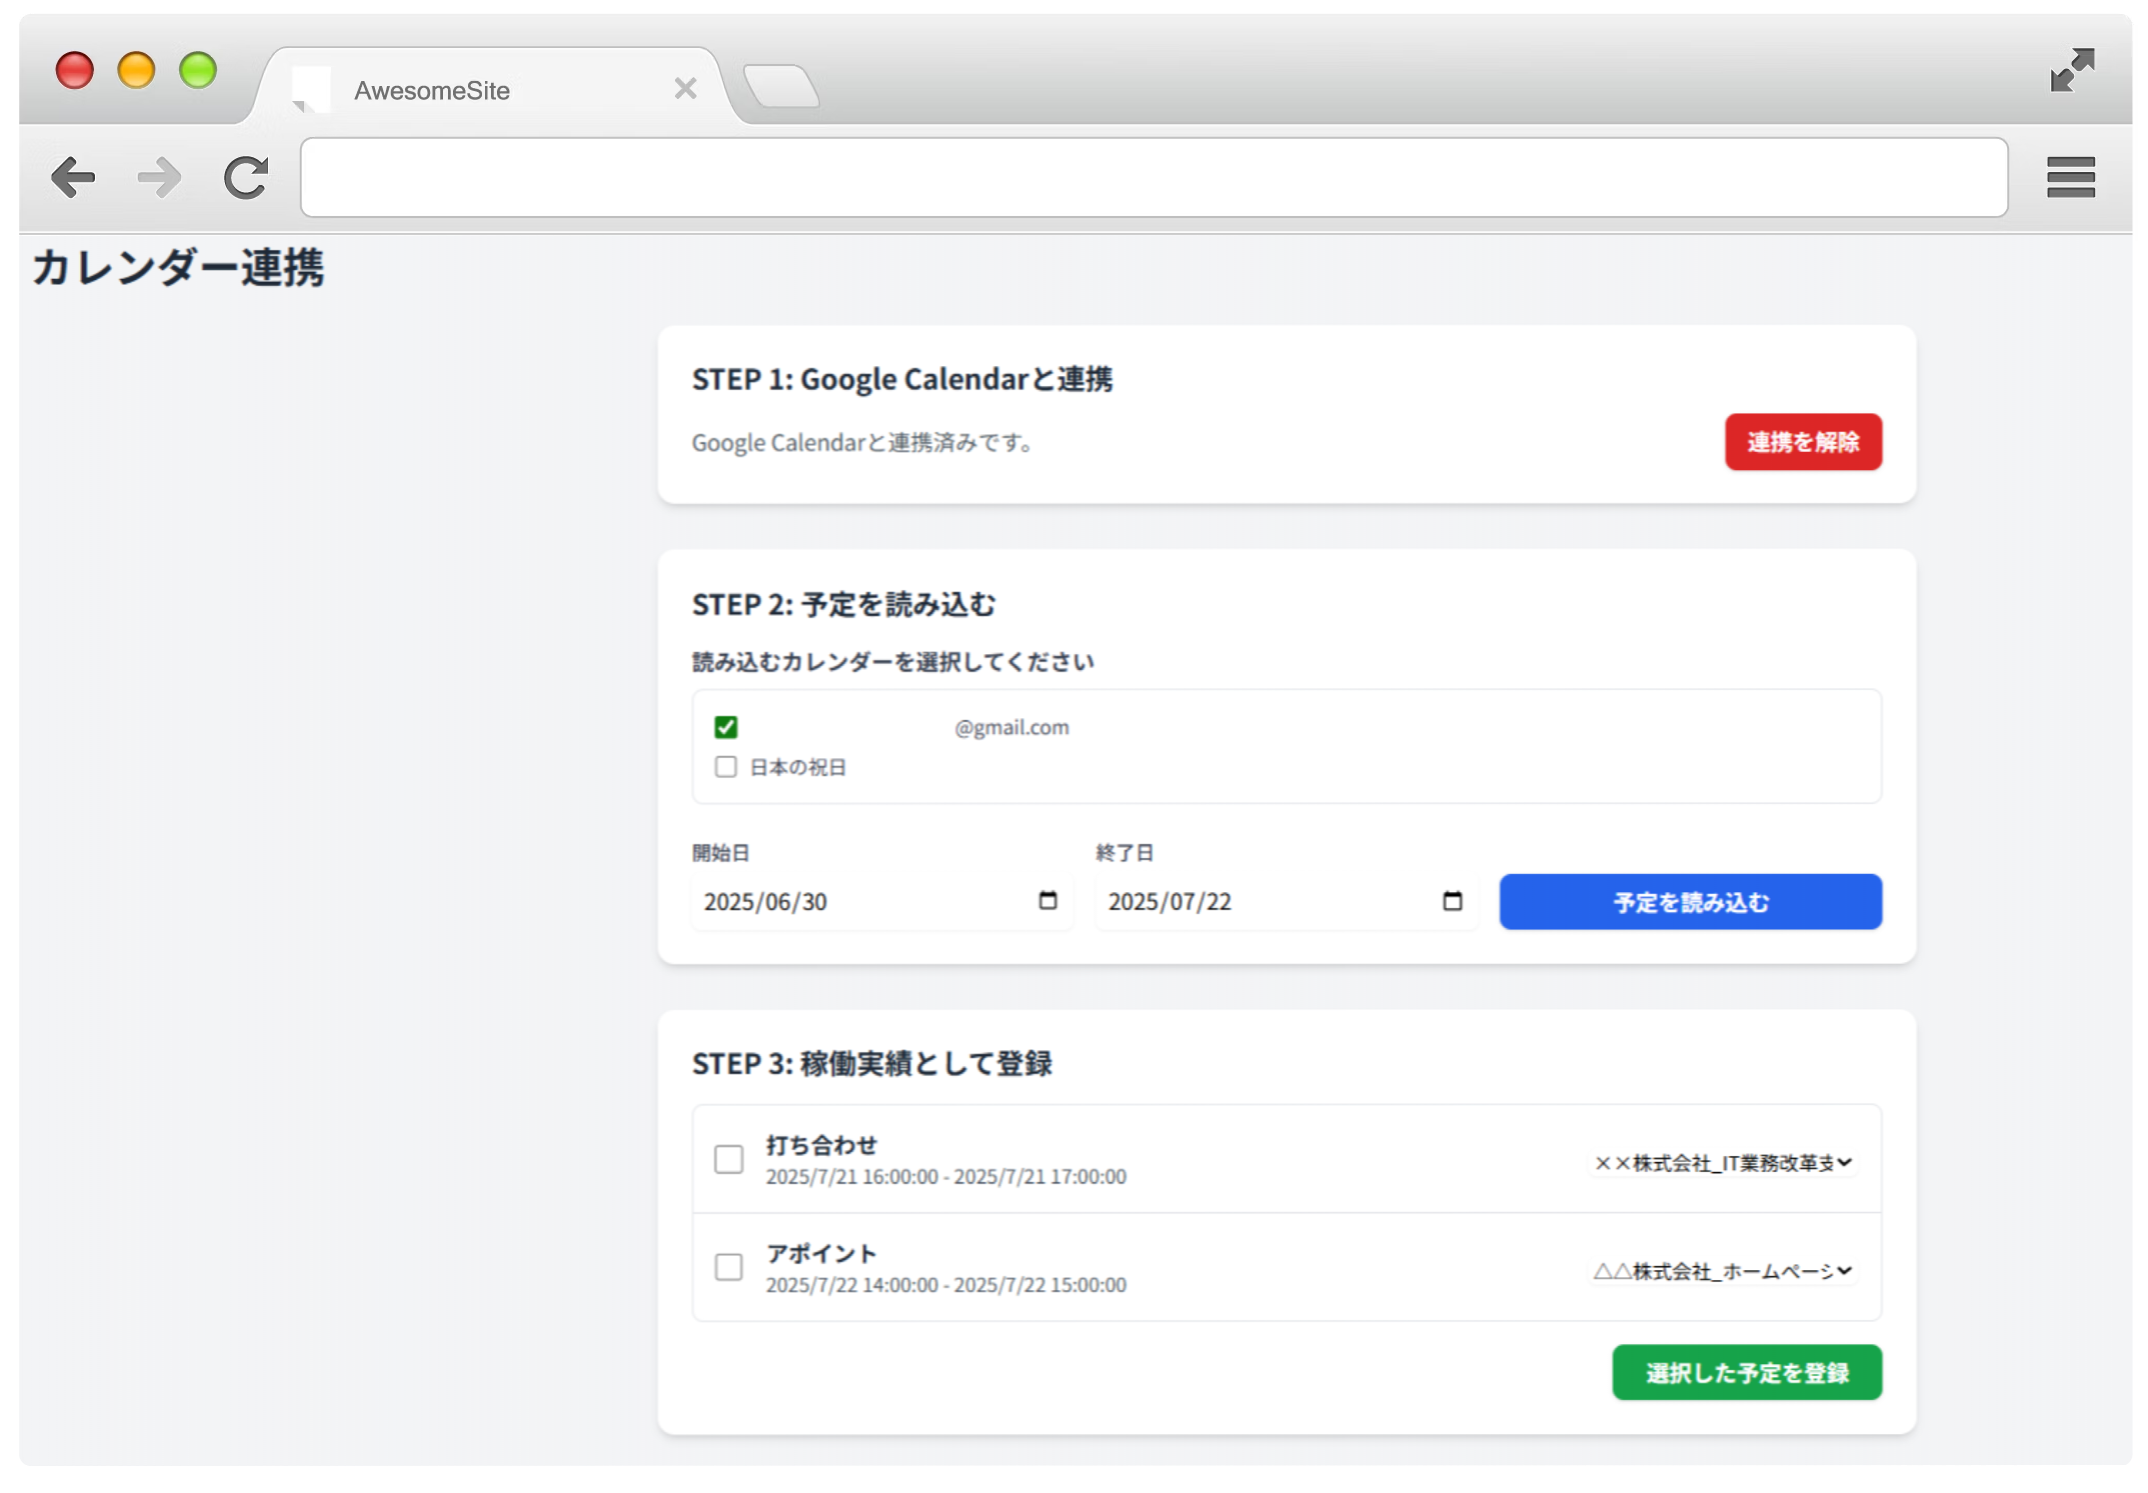Click the カレンダー連携 page heading
Image resolution: width=2148 pixels, height=1493 pixels.
178,268
